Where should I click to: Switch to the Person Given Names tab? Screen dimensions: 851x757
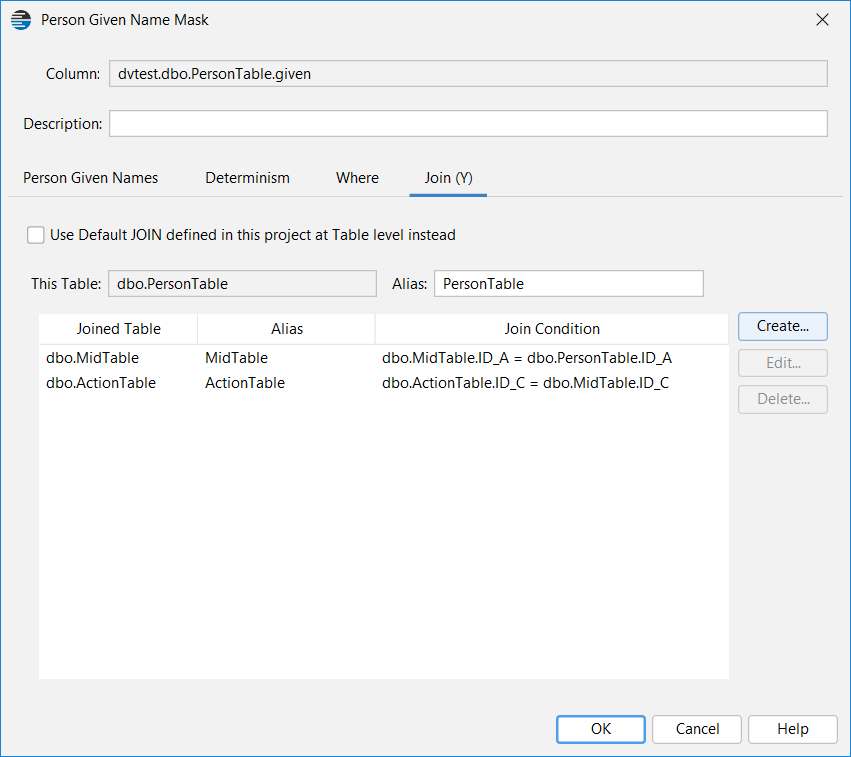pyautogui.click(x=90, y=178)
